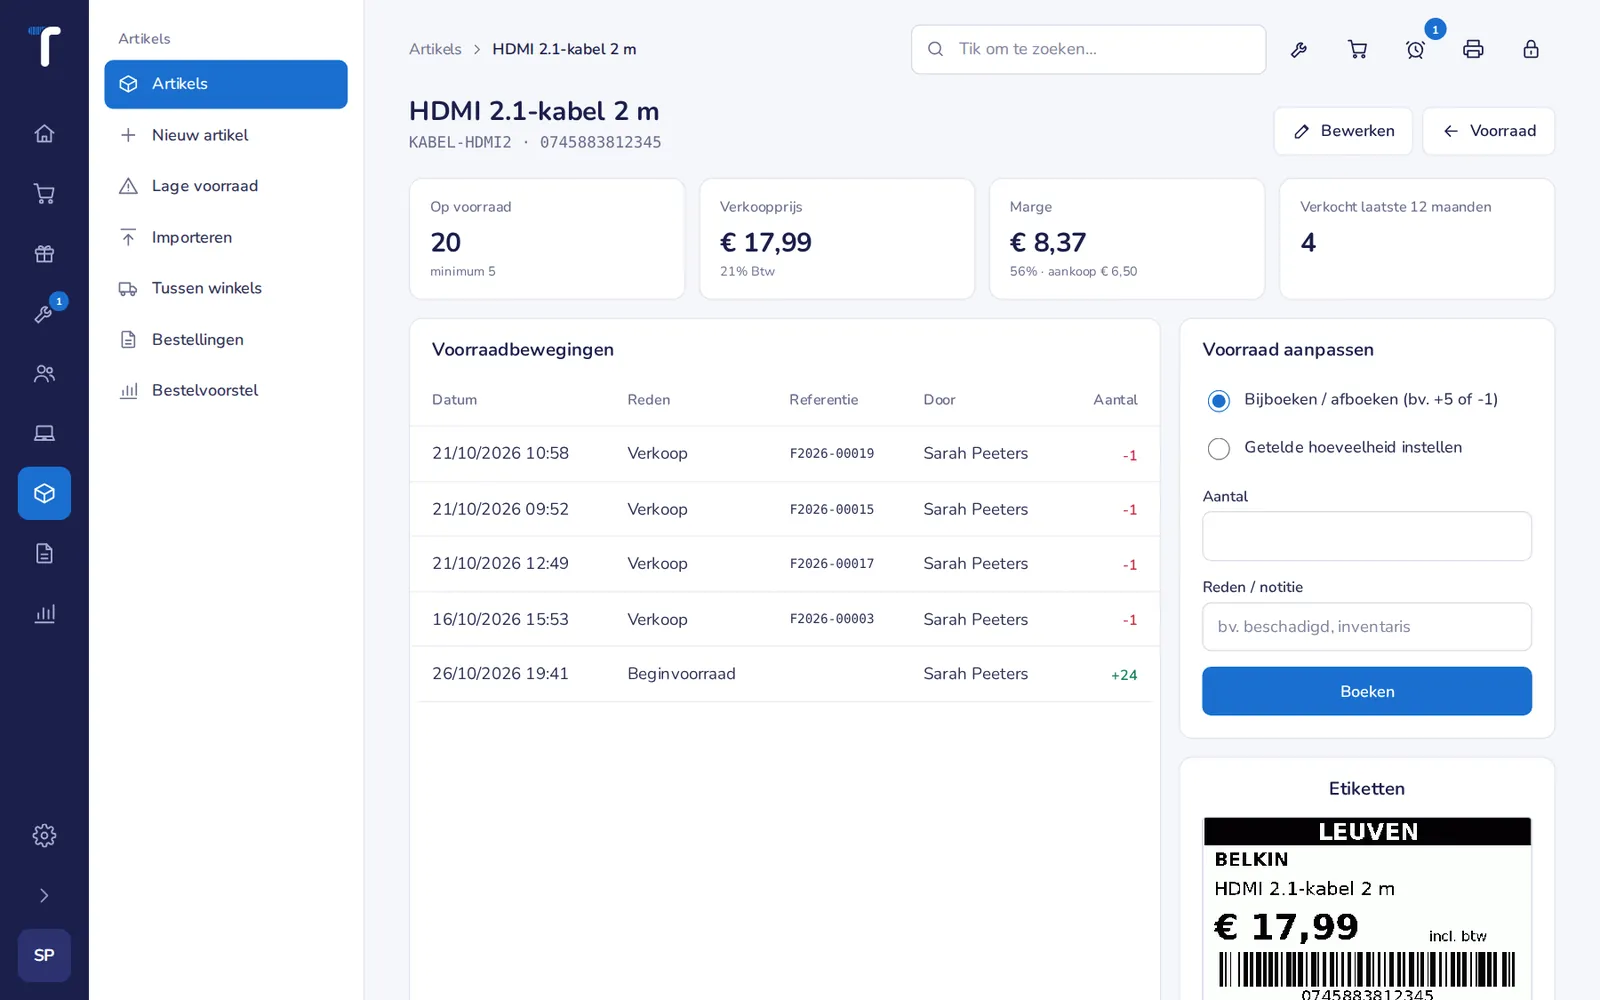The height and width of the screenshot is (1000, 1600).
Task: Click the Aantal input field
Action: point(1367,536)
